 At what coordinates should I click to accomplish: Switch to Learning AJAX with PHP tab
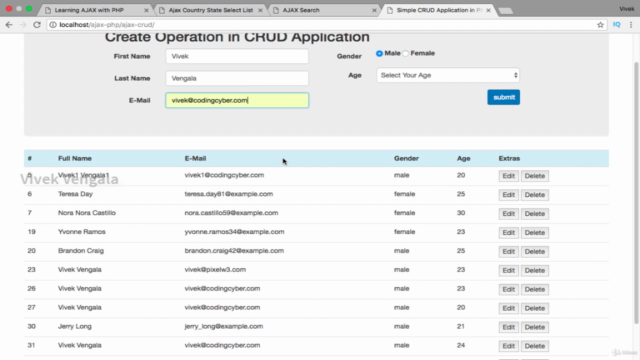(x=96, y=10)
